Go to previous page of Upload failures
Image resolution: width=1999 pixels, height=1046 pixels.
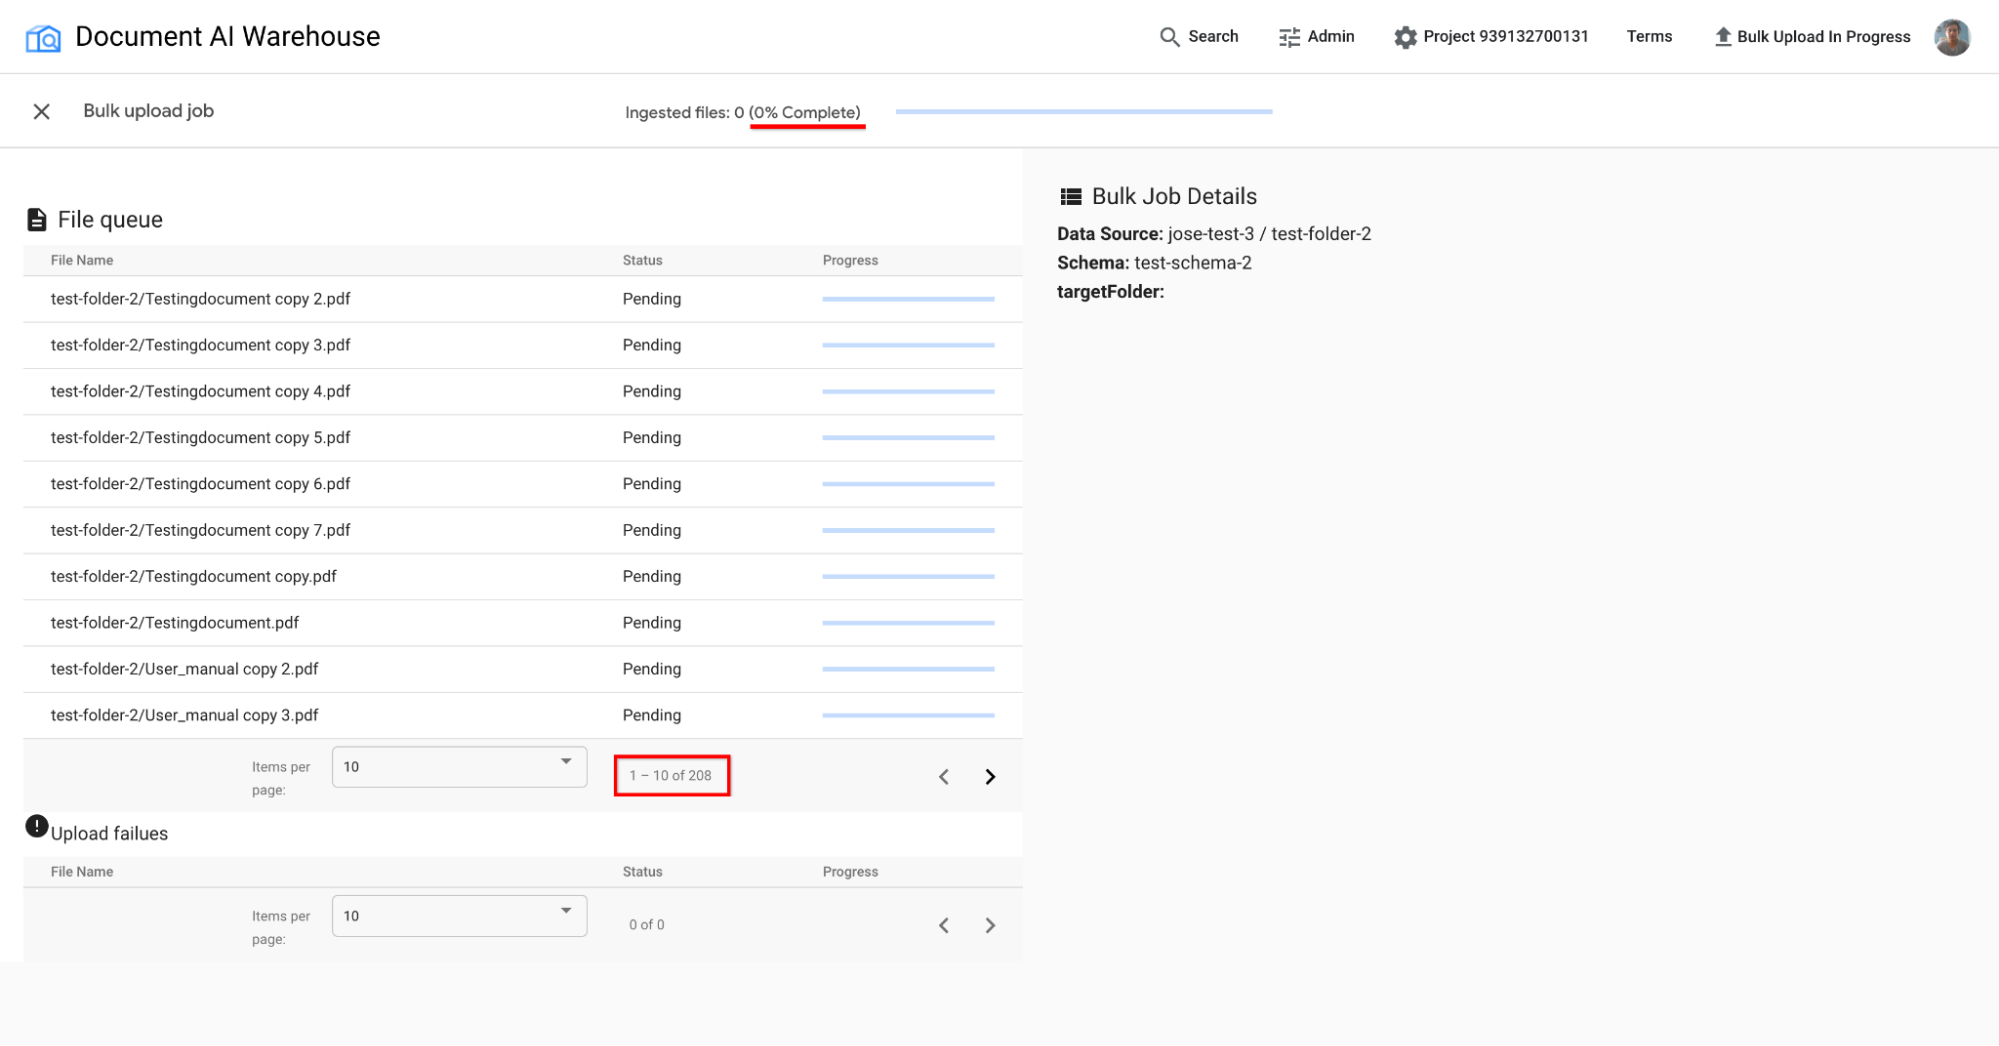pyautogui.click(x=943, y=925)
